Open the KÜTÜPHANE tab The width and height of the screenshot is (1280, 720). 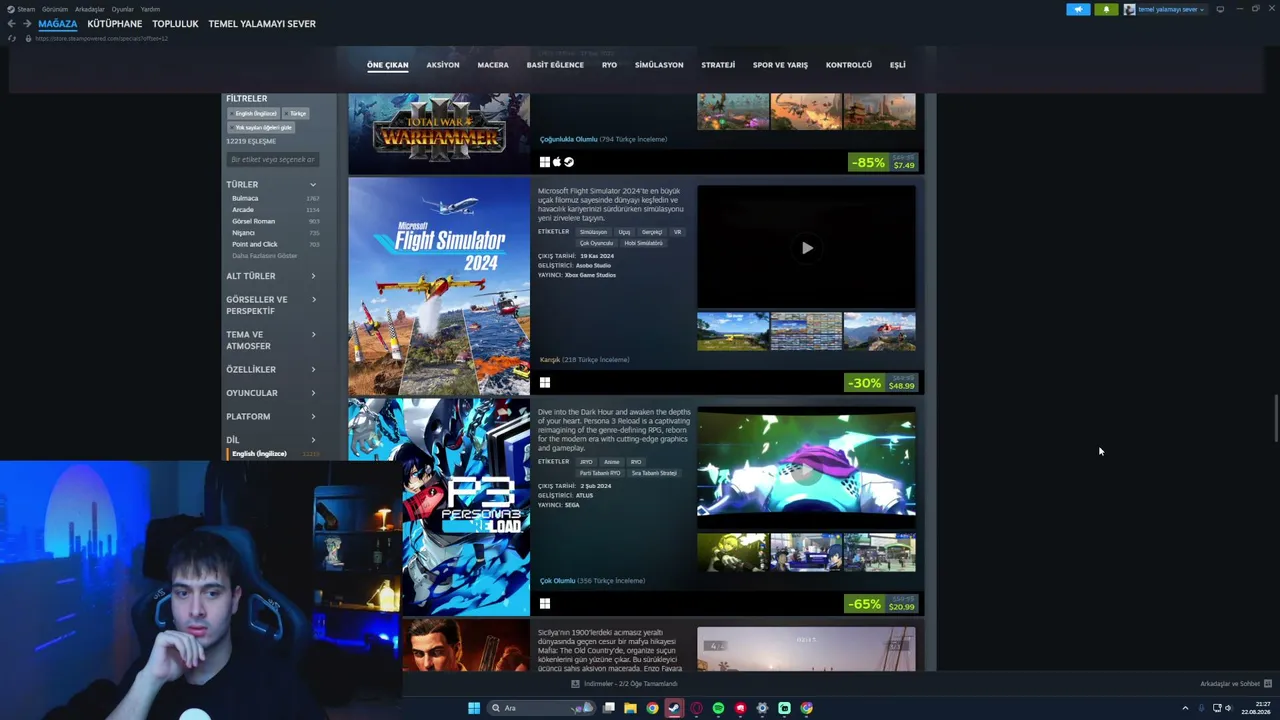click(x=115, y=24)
